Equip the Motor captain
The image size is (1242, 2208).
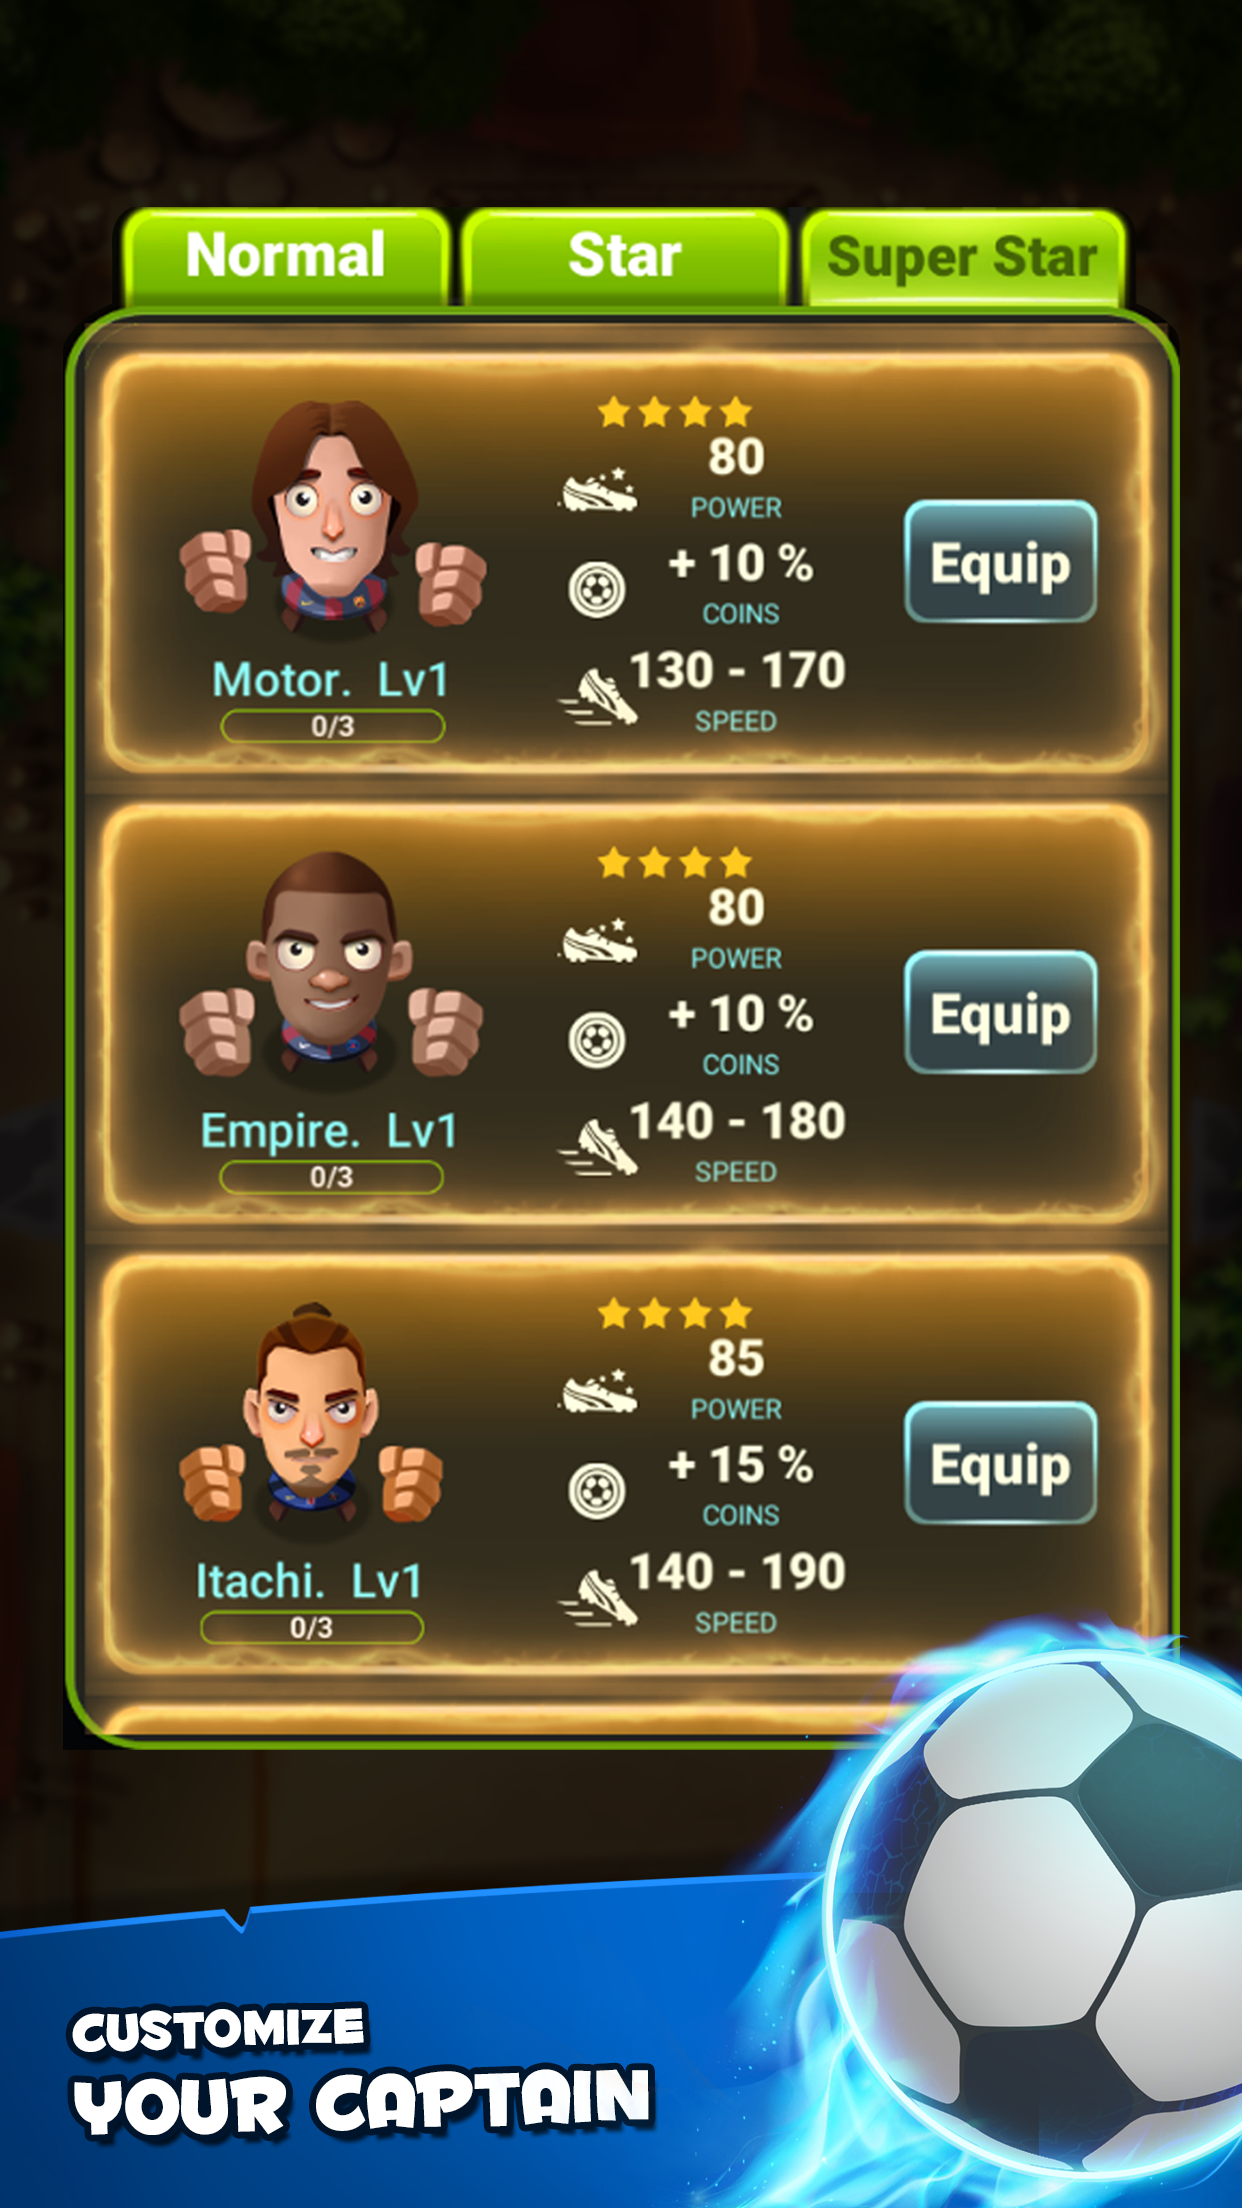point(1000,562)
